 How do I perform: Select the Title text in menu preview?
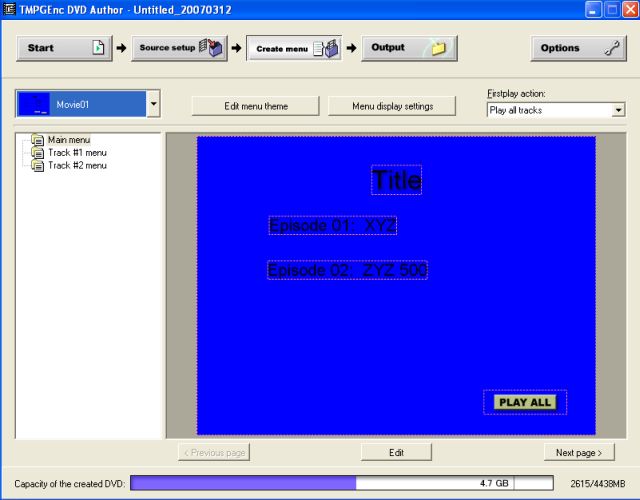tap(396, 180)
